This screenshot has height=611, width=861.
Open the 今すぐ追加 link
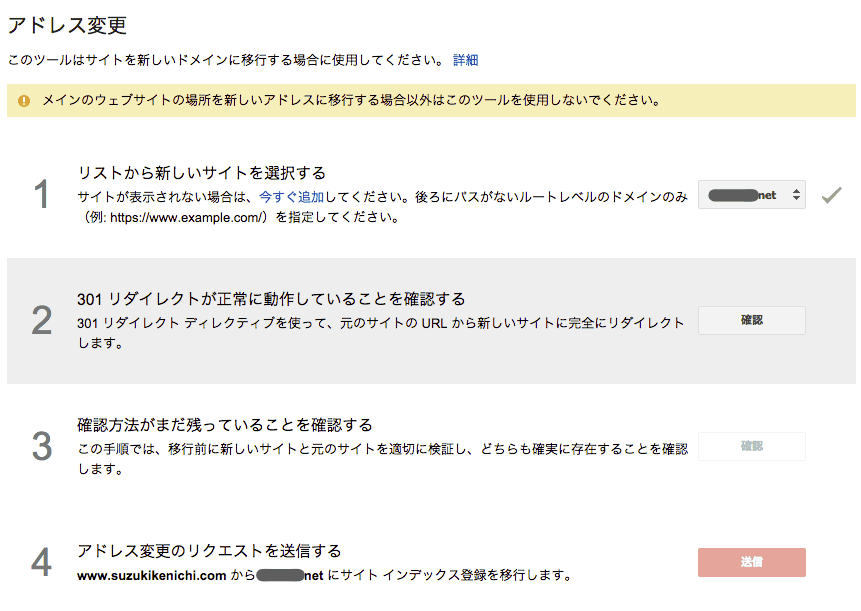pos(291,197)
